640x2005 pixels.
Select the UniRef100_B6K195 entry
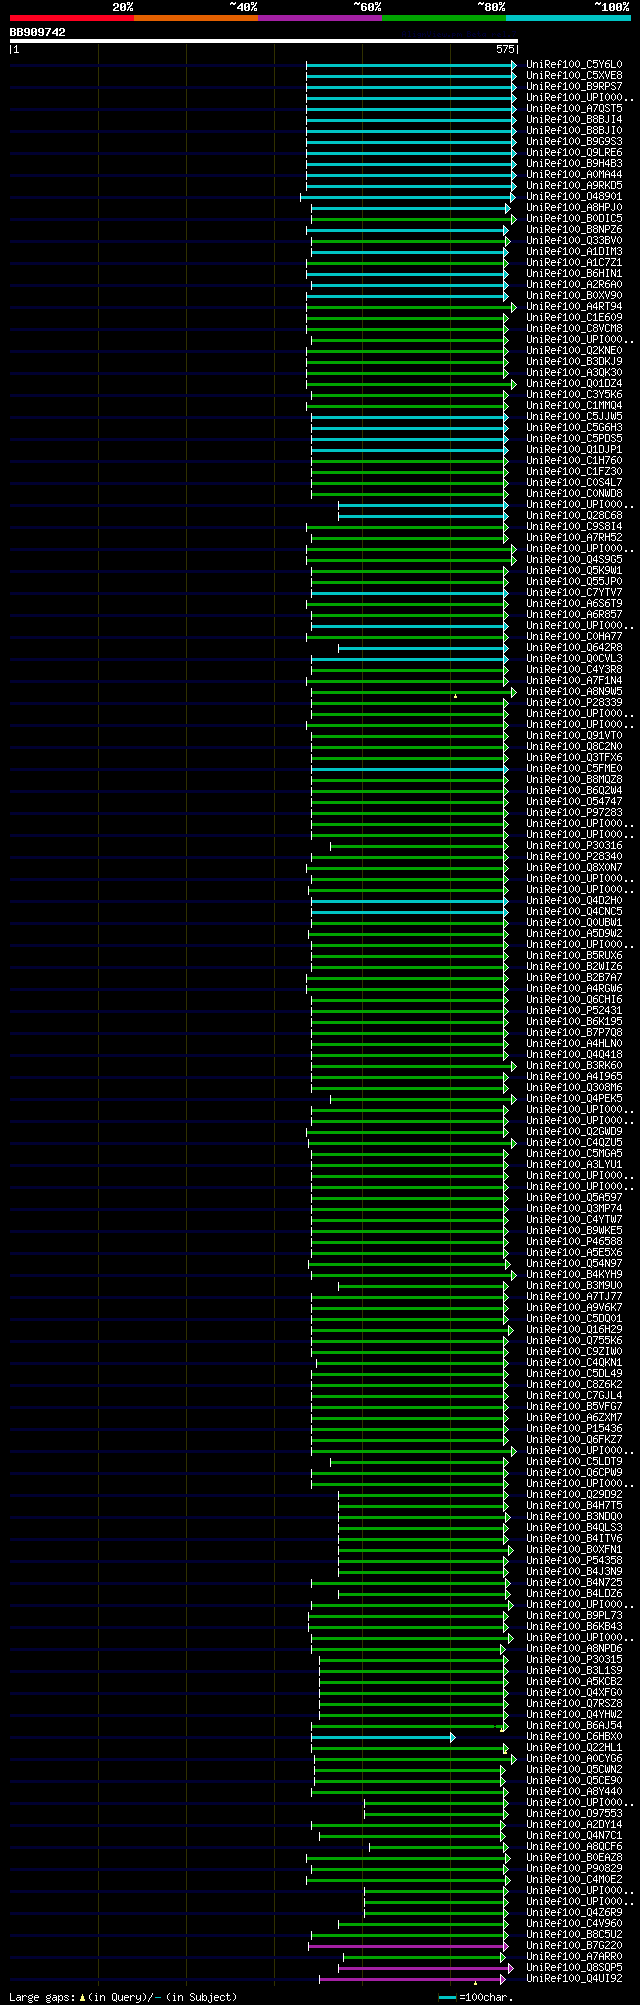pyautogui.click(x=574, y=1022)
